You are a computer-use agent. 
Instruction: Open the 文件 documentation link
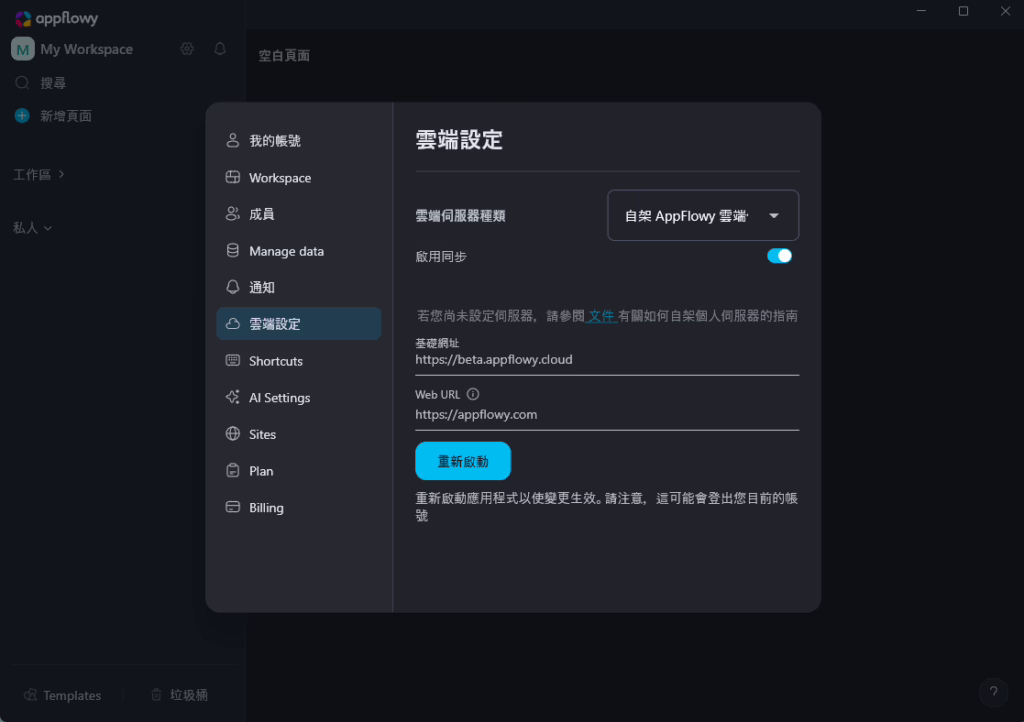[601, 316]
